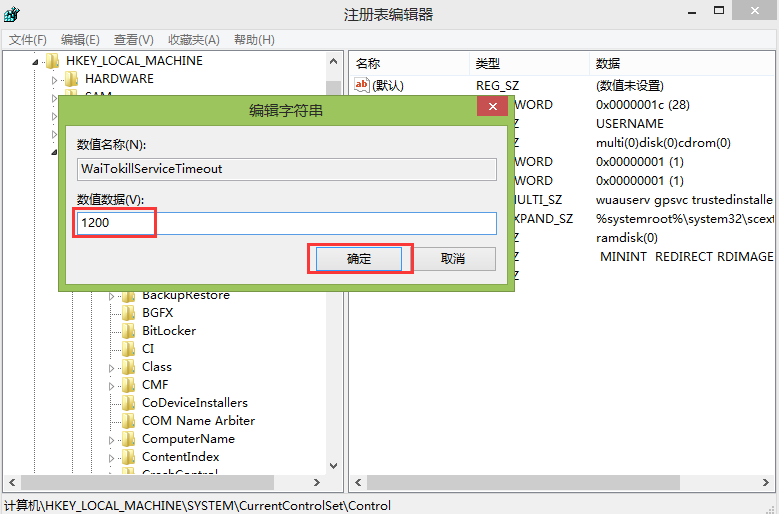Confirm the value with the 确定 button
Image resolution: width=779 pixels, height=514 pixels.
click(359, 259)
